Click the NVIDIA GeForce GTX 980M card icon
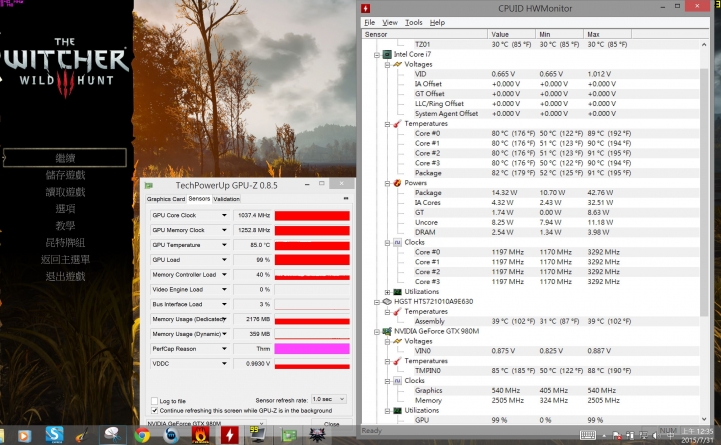 (x=387, y=331)
